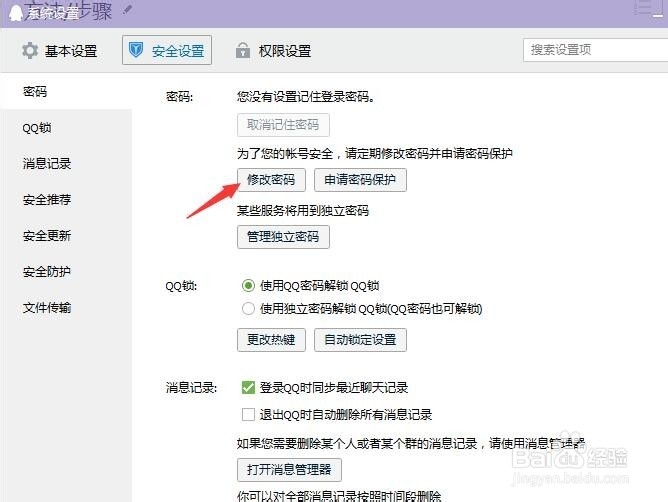Viewport: 668px width, 502px height.
Task: Click the 密码: section label
Action: click(x=179, y=97)
